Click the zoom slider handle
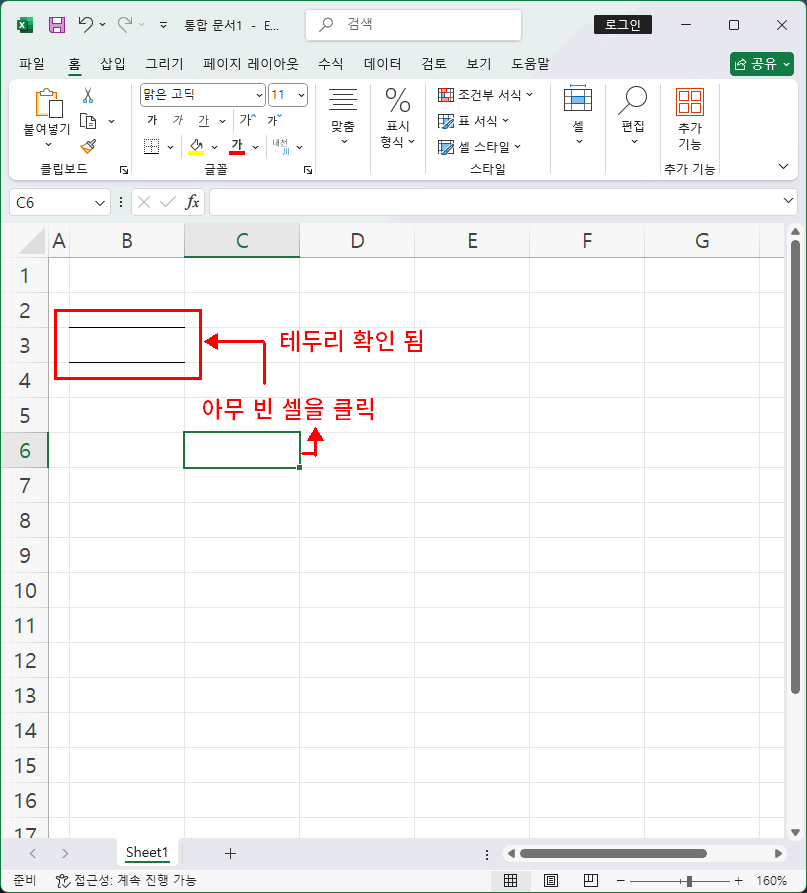The height and width of the screenshot is (893, 807). [689, 881]
